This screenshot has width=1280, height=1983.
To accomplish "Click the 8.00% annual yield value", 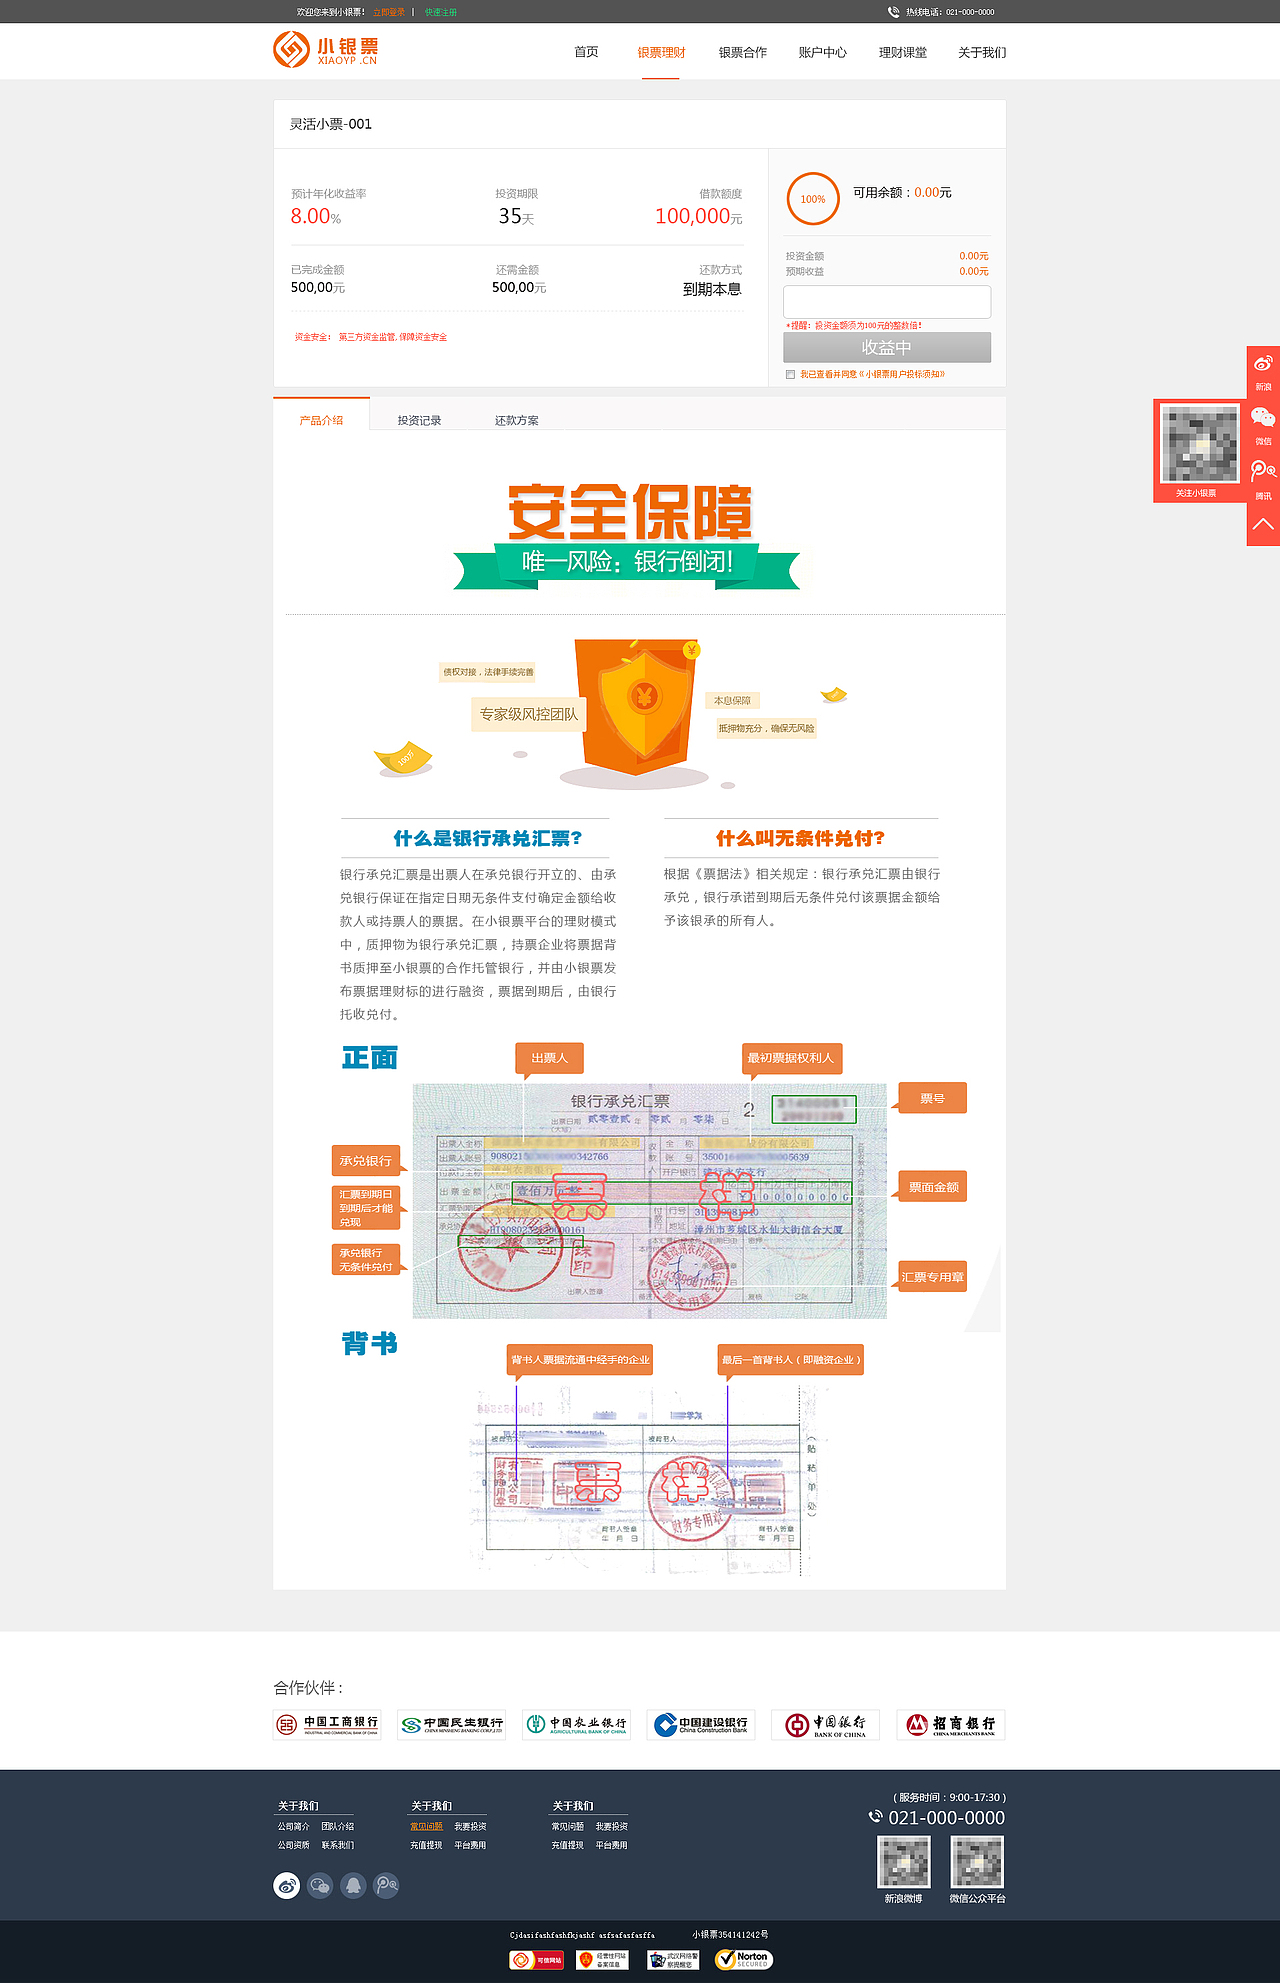I will pyautogui.click(x=315, y=216).
